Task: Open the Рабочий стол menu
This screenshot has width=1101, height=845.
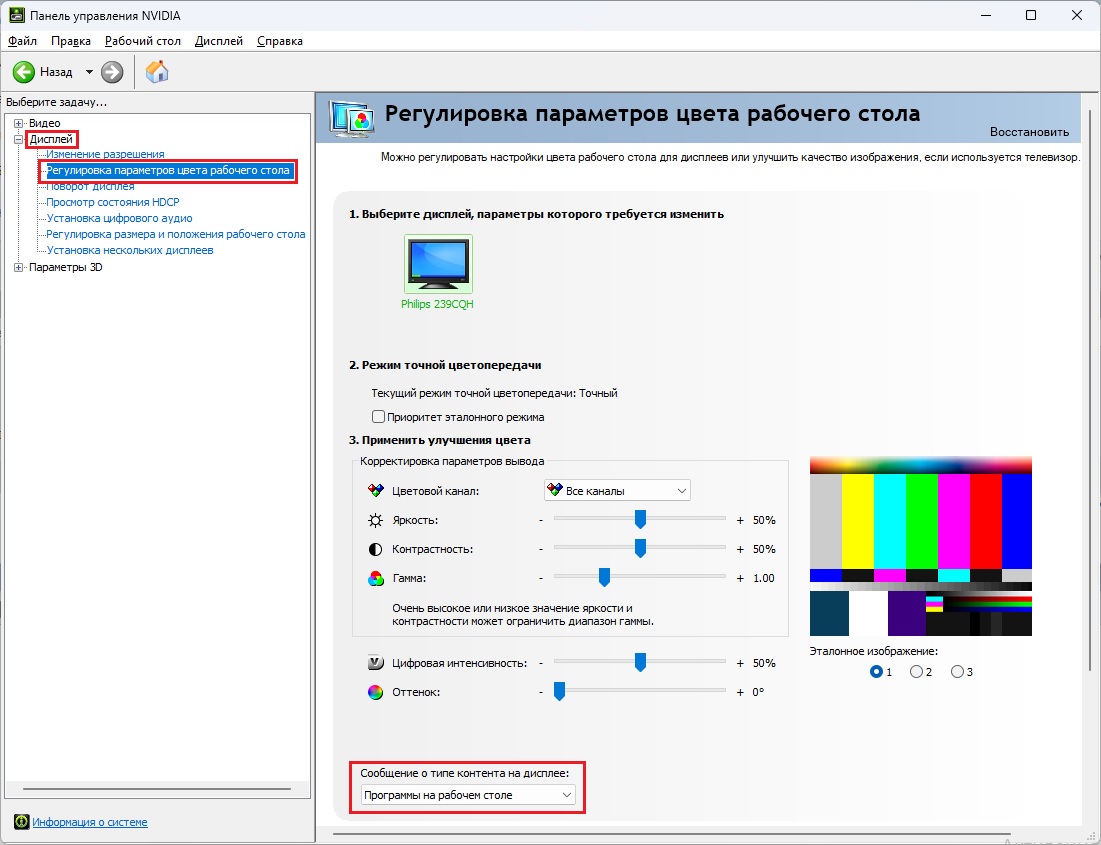Action: pyautogui.click(x=143, y=41)
